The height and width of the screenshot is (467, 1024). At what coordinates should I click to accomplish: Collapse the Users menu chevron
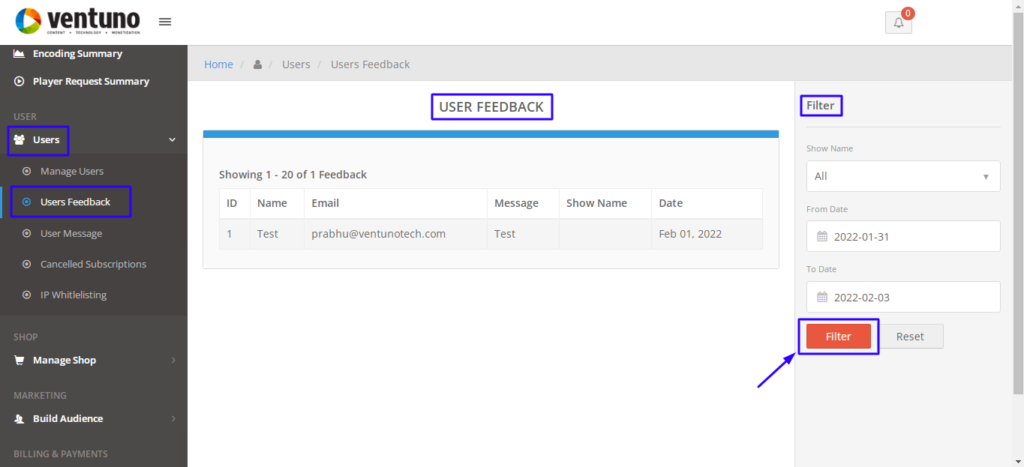[172, 140]
